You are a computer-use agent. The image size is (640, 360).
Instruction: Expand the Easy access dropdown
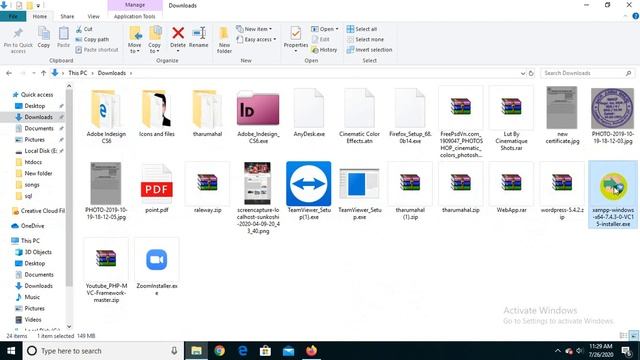tap(256, 39)
